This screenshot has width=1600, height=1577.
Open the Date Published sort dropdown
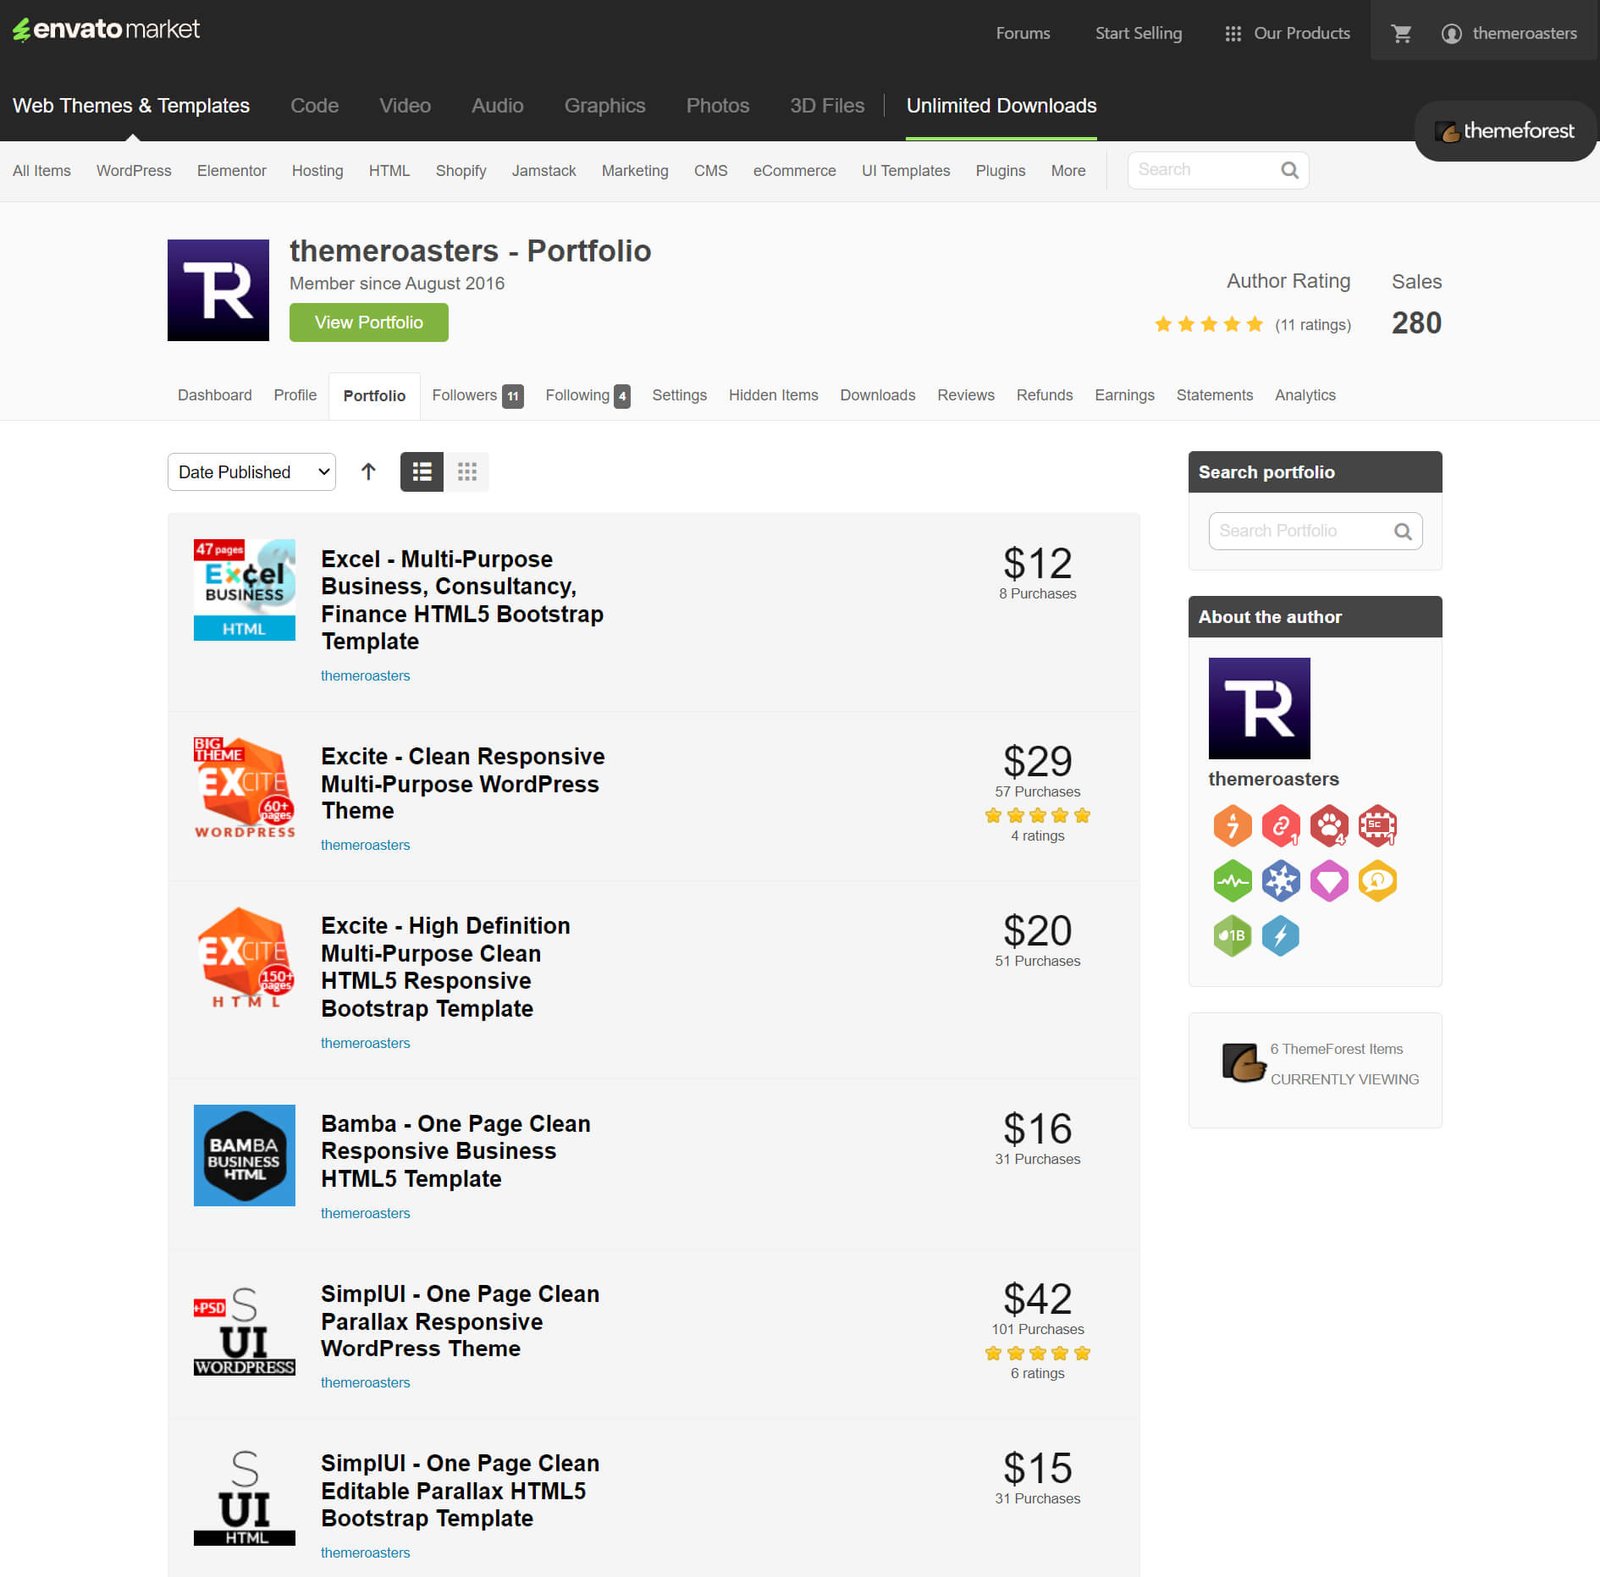tap(250, 471)
